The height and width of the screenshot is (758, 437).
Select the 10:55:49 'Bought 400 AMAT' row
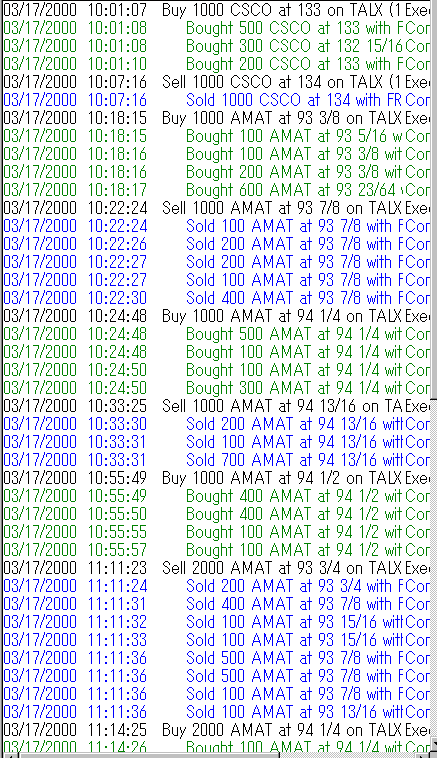[216, 496]
